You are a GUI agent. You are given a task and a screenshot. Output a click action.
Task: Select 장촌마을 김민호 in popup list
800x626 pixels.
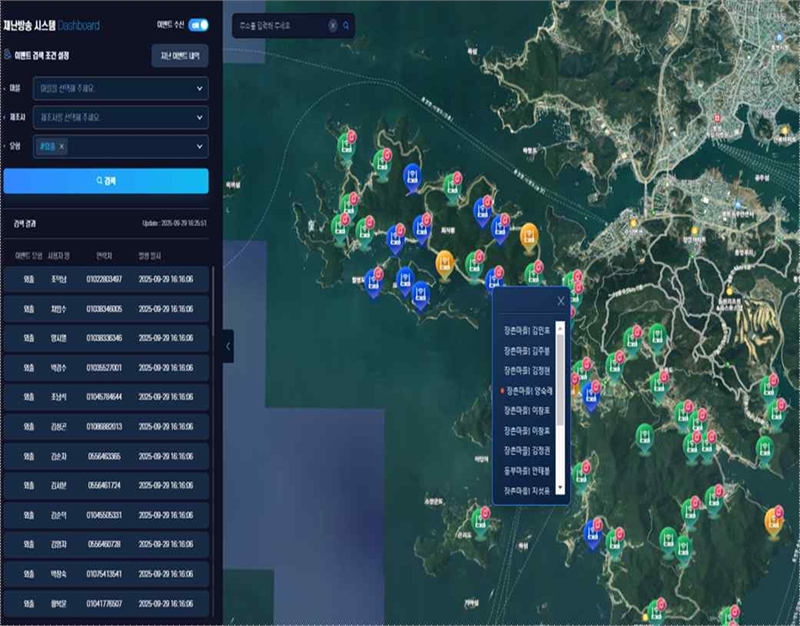point(526,327)
